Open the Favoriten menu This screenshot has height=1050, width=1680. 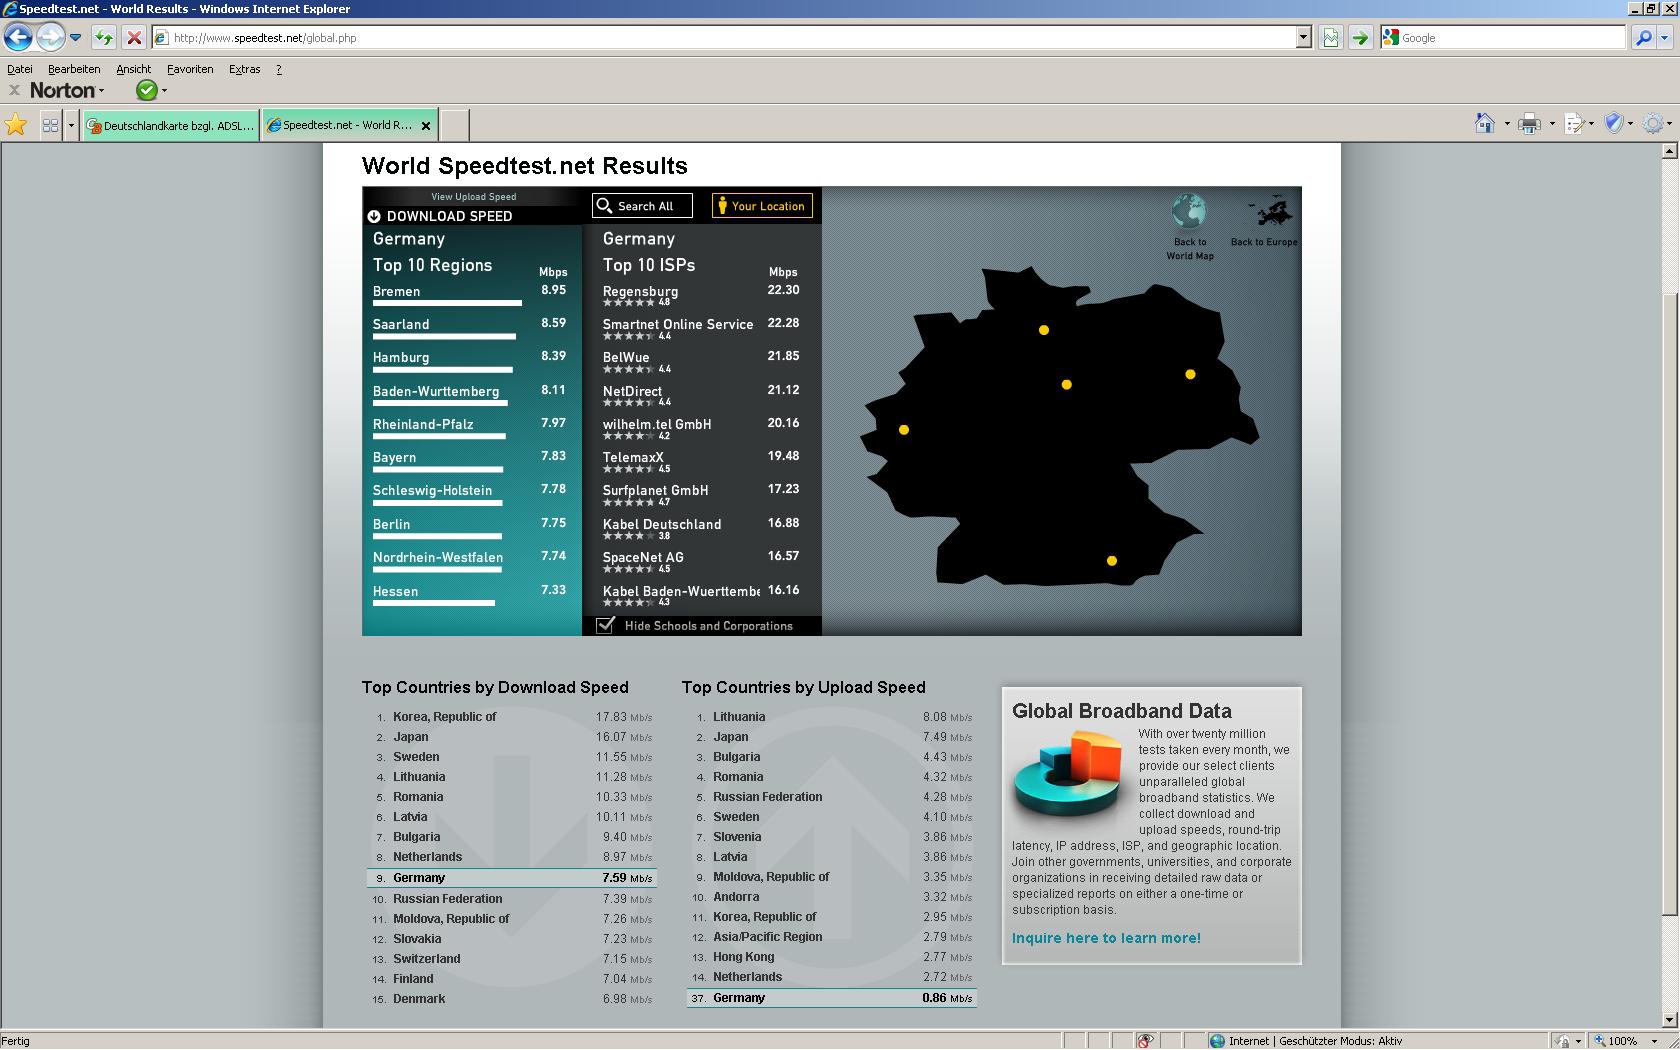coord(190,69)
